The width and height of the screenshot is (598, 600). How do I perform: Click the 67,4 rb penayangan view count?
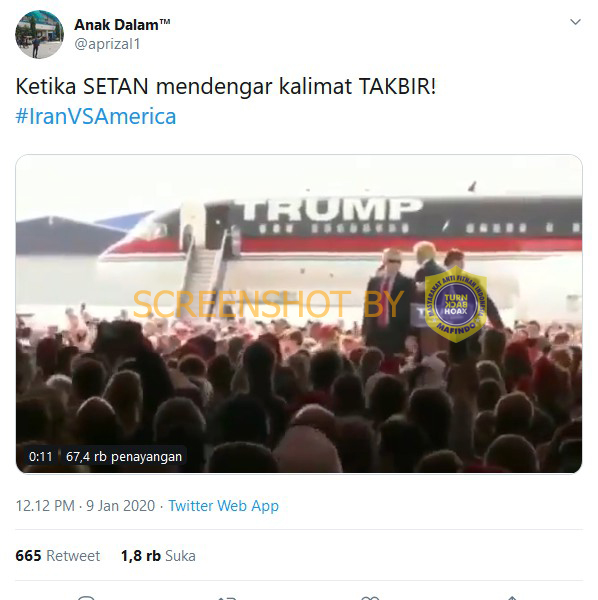click(124, 457)
